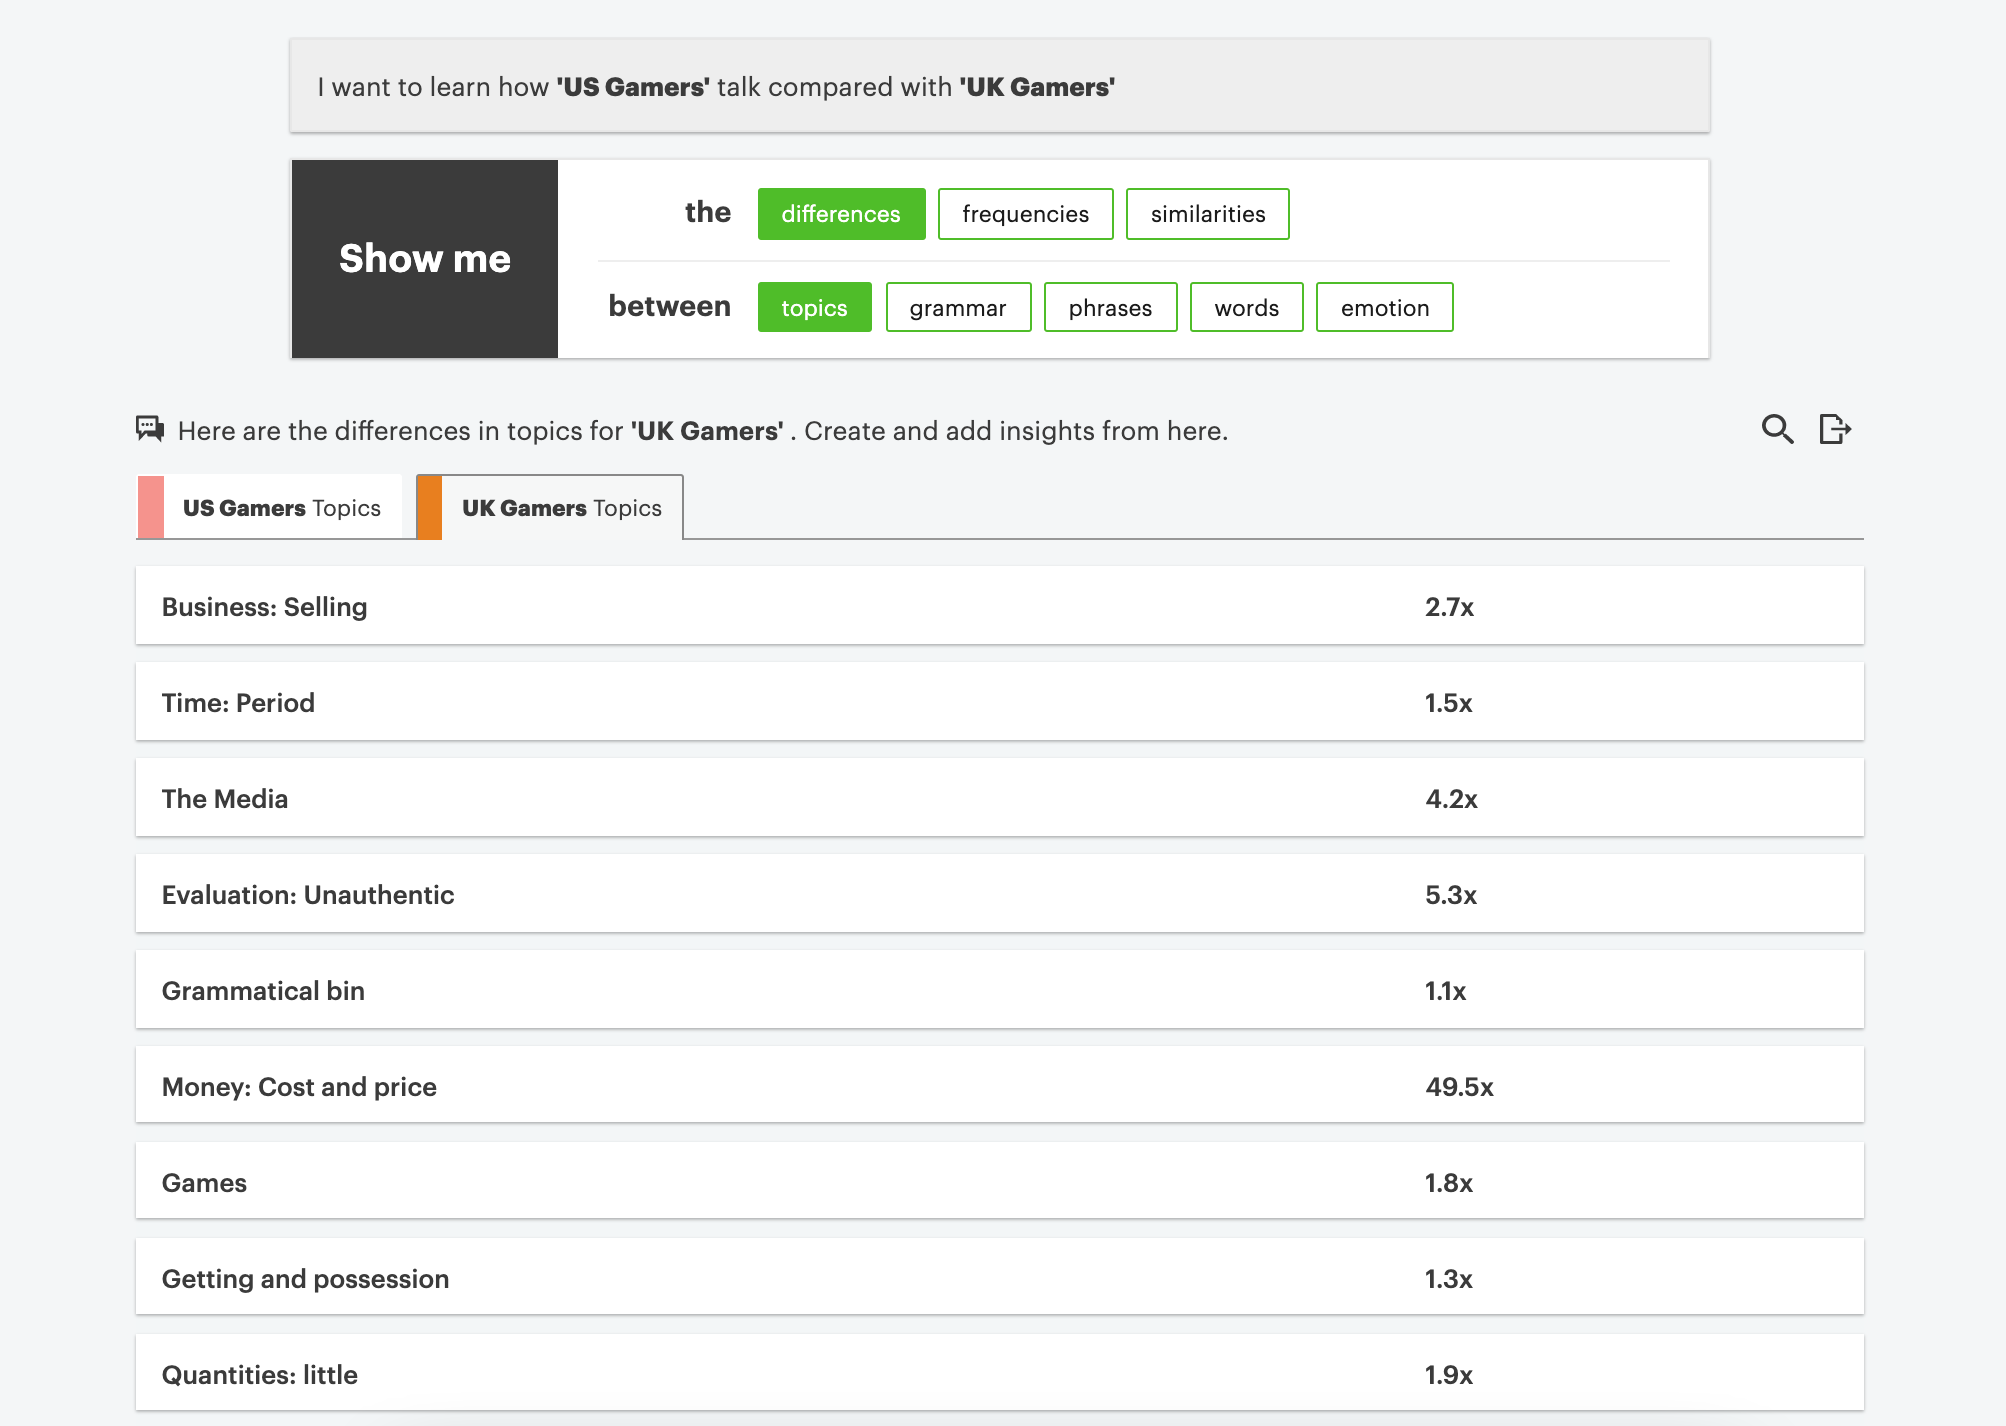2006x1426 pixels.
Task: Switch to US Gamers Topics tab
Action: [x=281, y=508]
